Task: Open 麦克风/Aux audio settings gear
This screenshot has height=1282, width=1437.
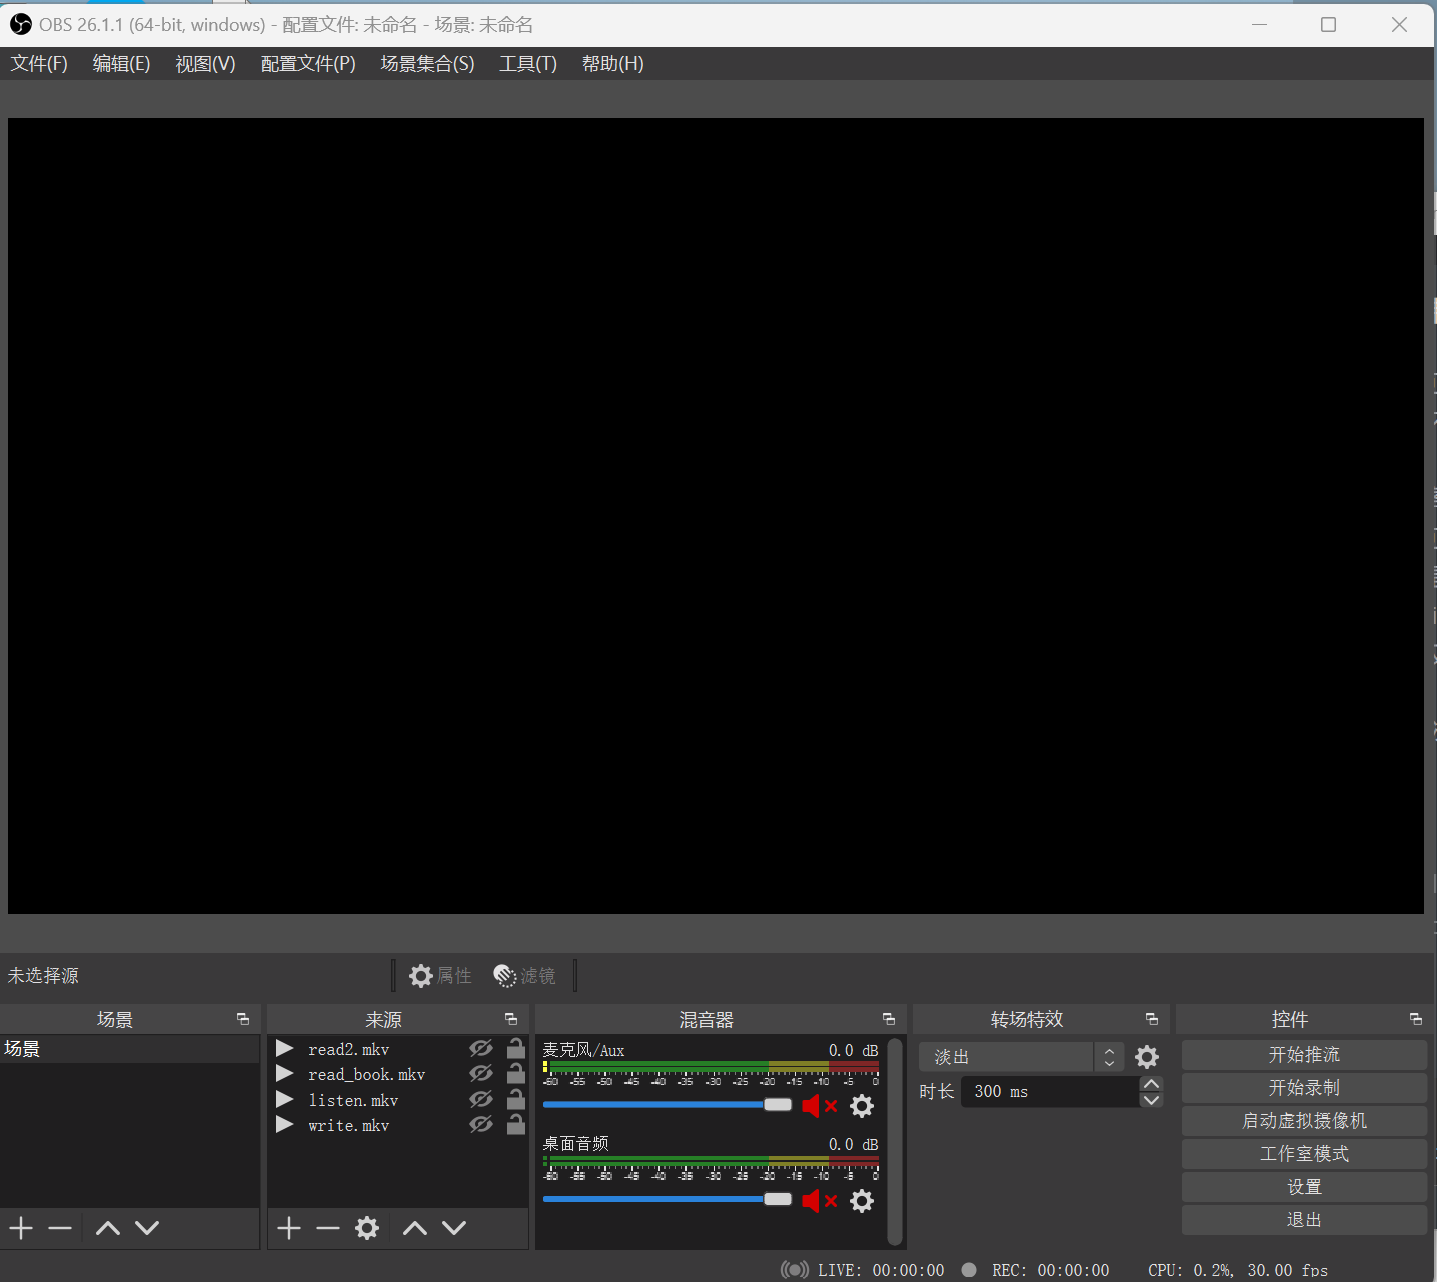Action: [x=862, y=1105]
